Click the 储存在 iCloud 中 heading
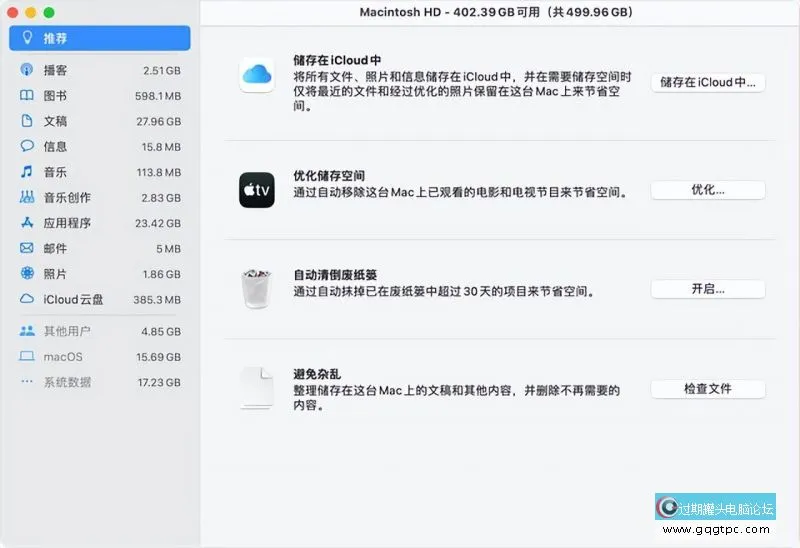Screen dimensions: 800x548 [x=337, y=60]
